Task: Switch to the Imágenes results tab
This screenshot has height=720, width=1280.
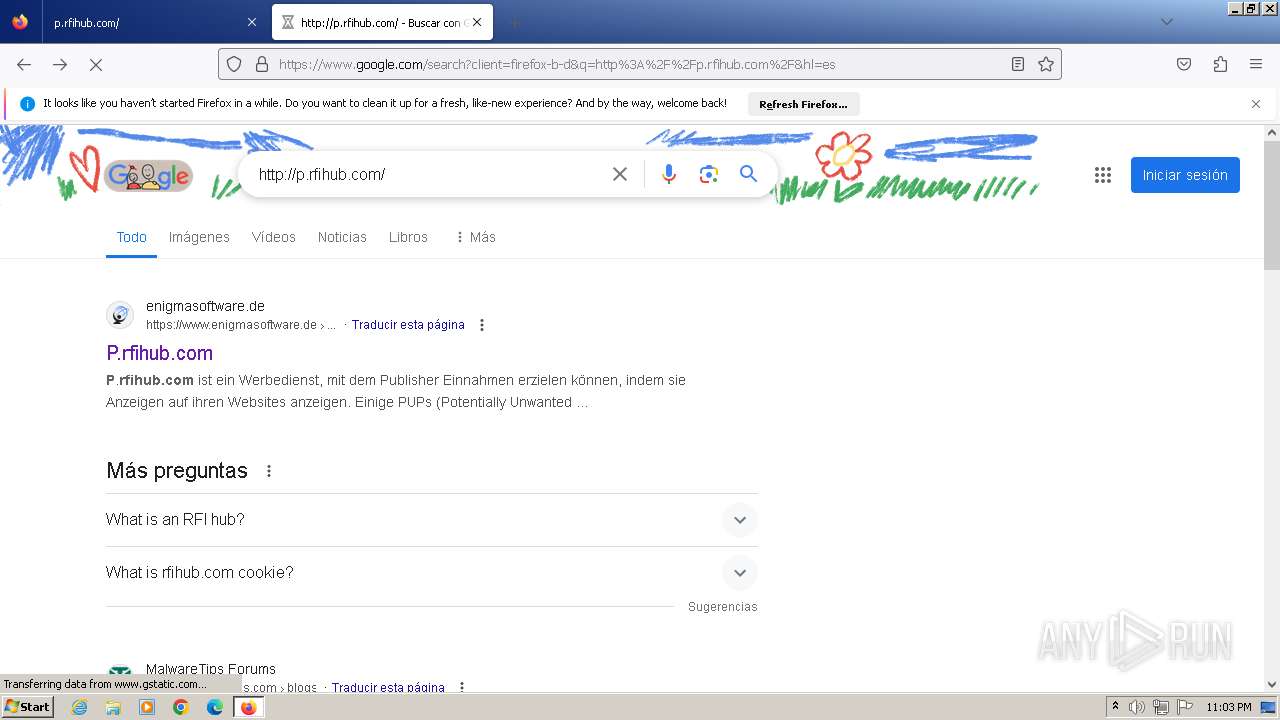Action: click(x=199, y=237)
